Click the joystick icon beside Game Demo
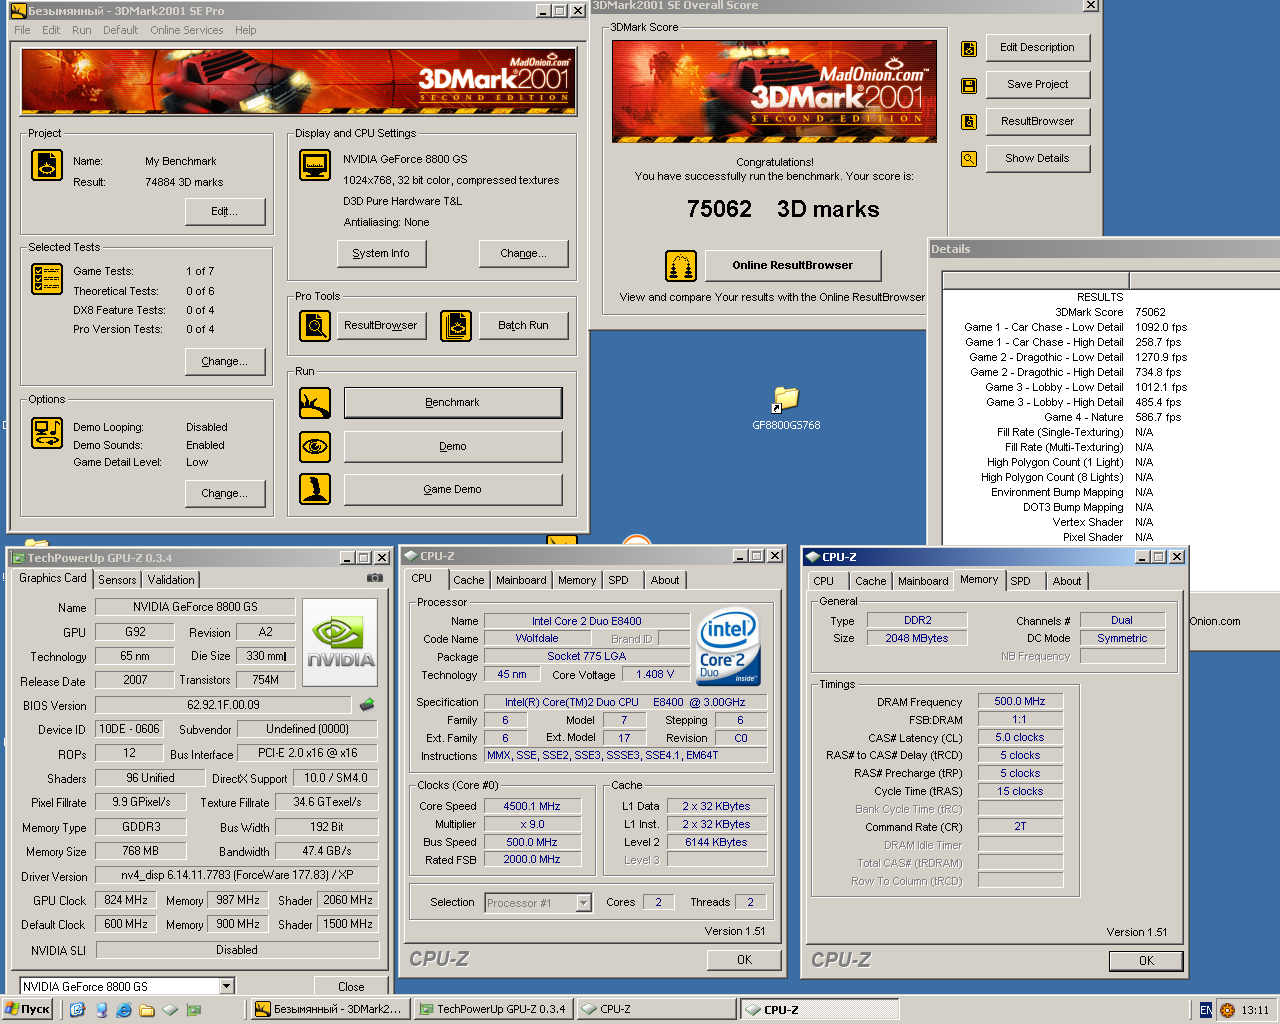Image resolution: width=1280 pixels, height=1024 pixels. [315, 489]
